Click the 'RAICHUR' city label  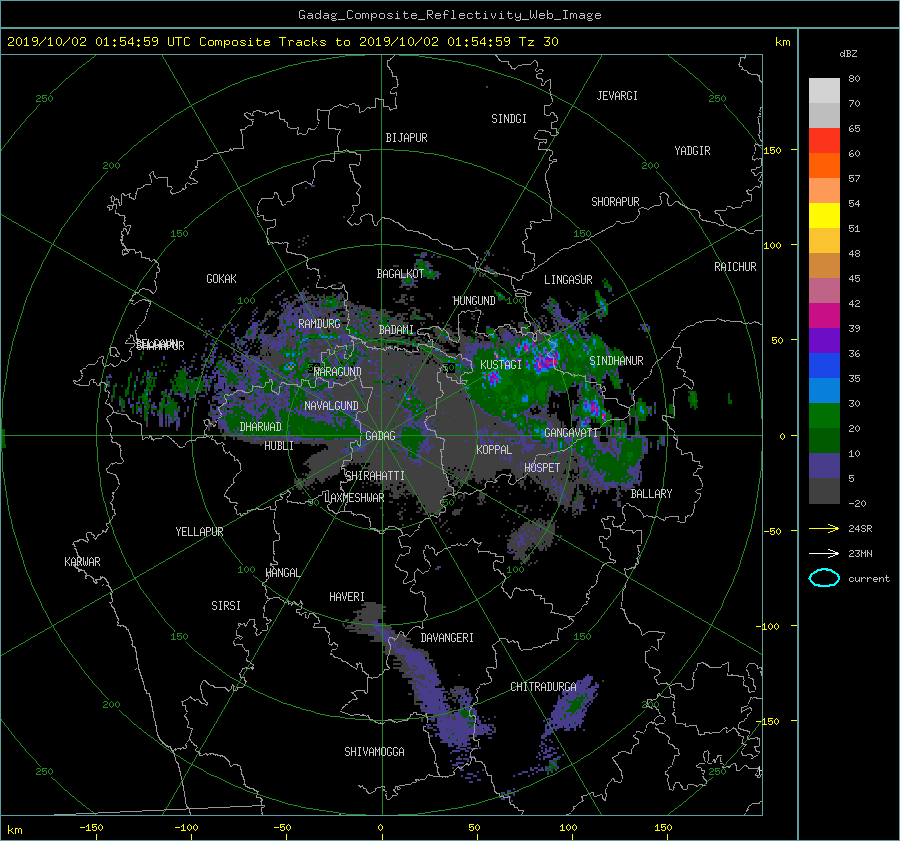coord(735,267)
